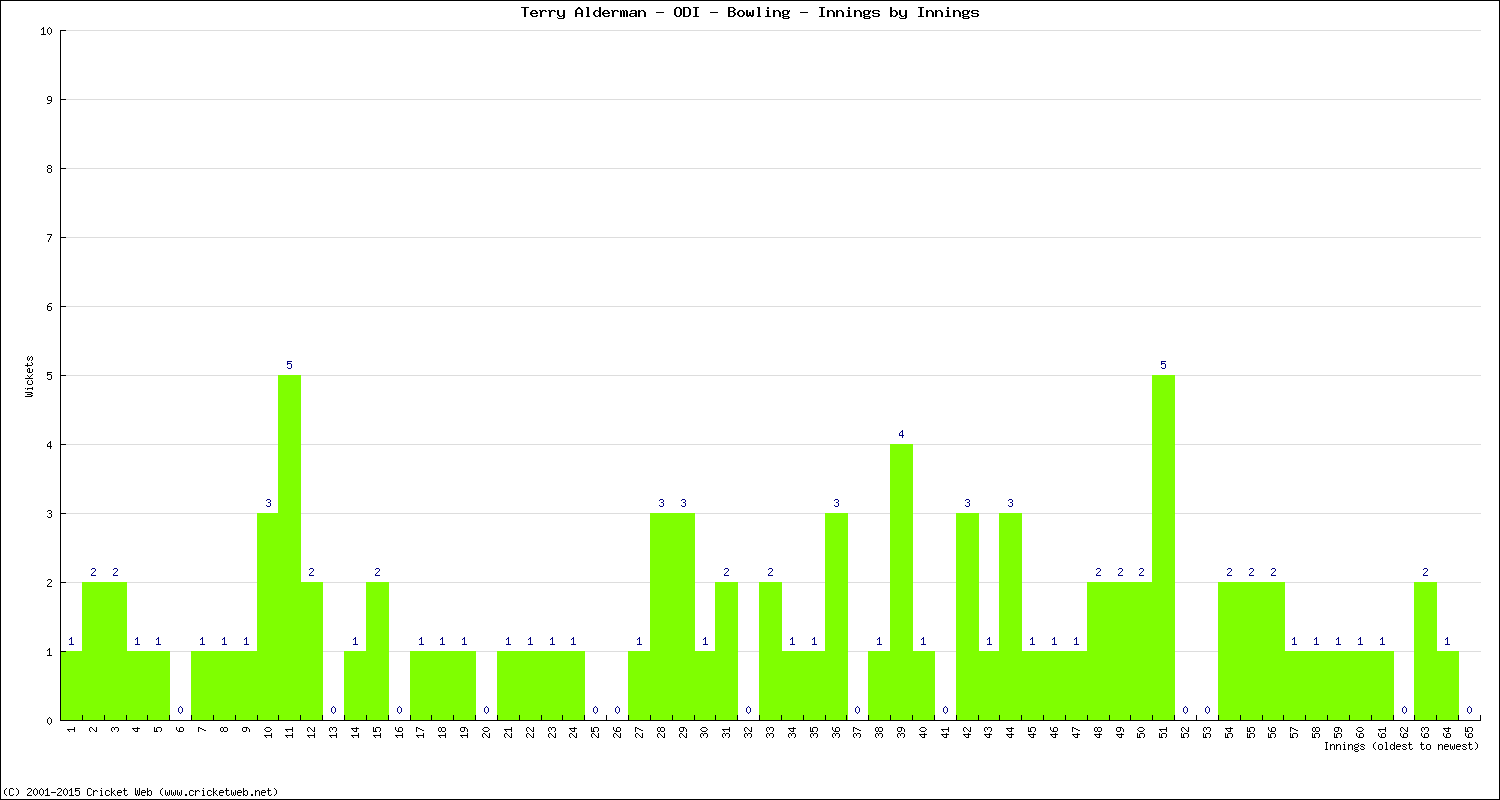This screenshot has width=1500, height=800.
Task: Select the 3-wicket bar at innings 10
Action: point(268,617)
